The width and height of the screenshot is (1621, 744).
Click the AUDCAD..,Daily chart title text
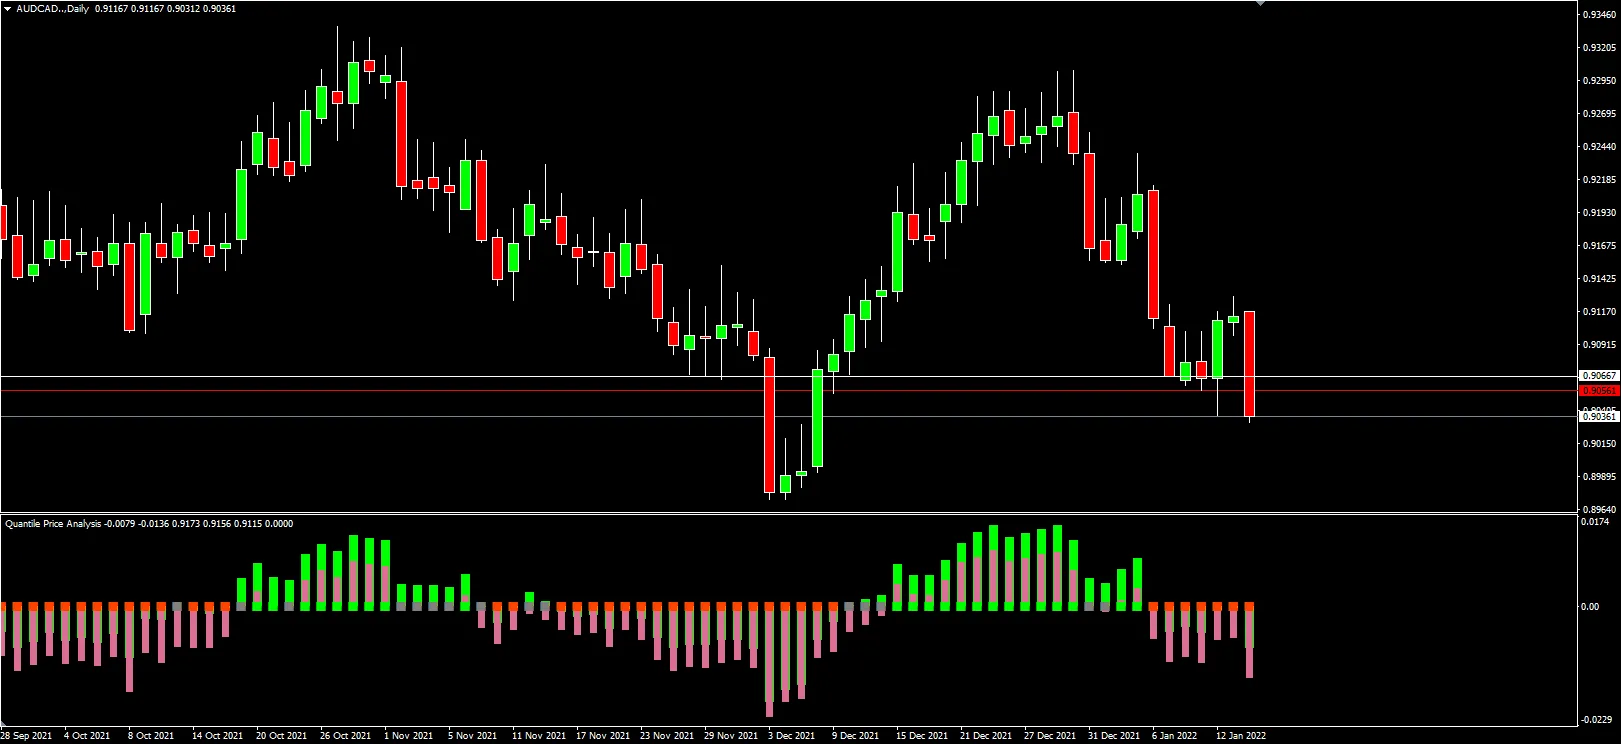(x=53, y=9)
